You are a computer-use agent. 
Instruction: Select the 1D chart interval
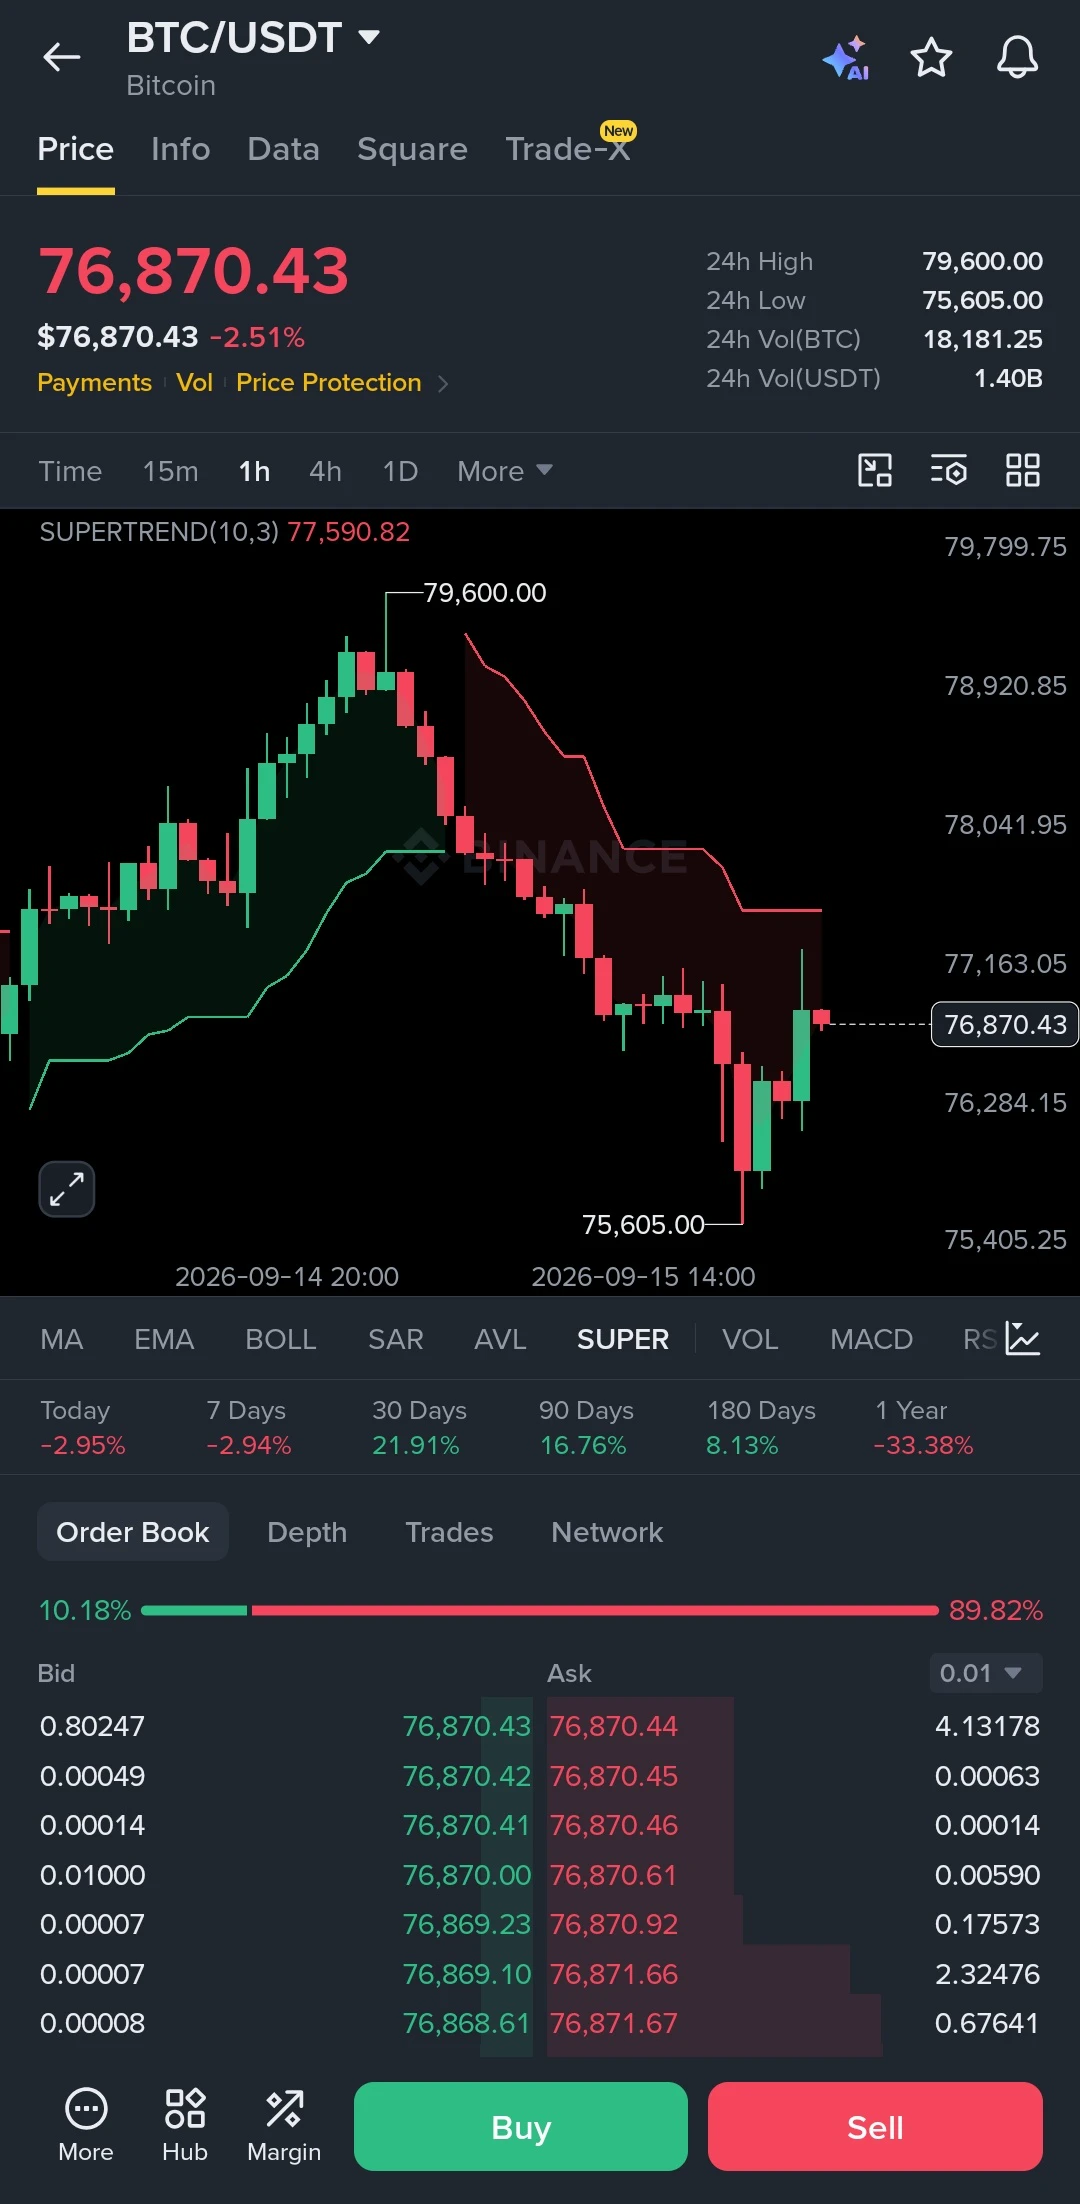(x=400, y=471)
